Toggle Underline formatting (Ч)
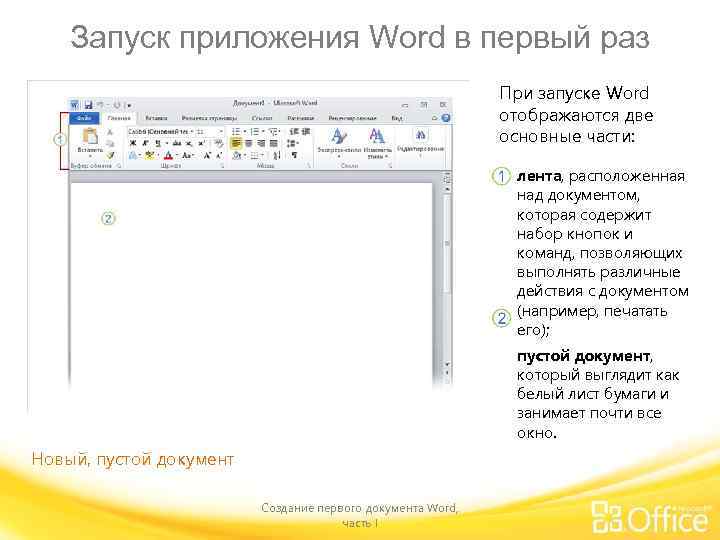The width and height of the screenshot is (720, 540). (x=158, y=143)
